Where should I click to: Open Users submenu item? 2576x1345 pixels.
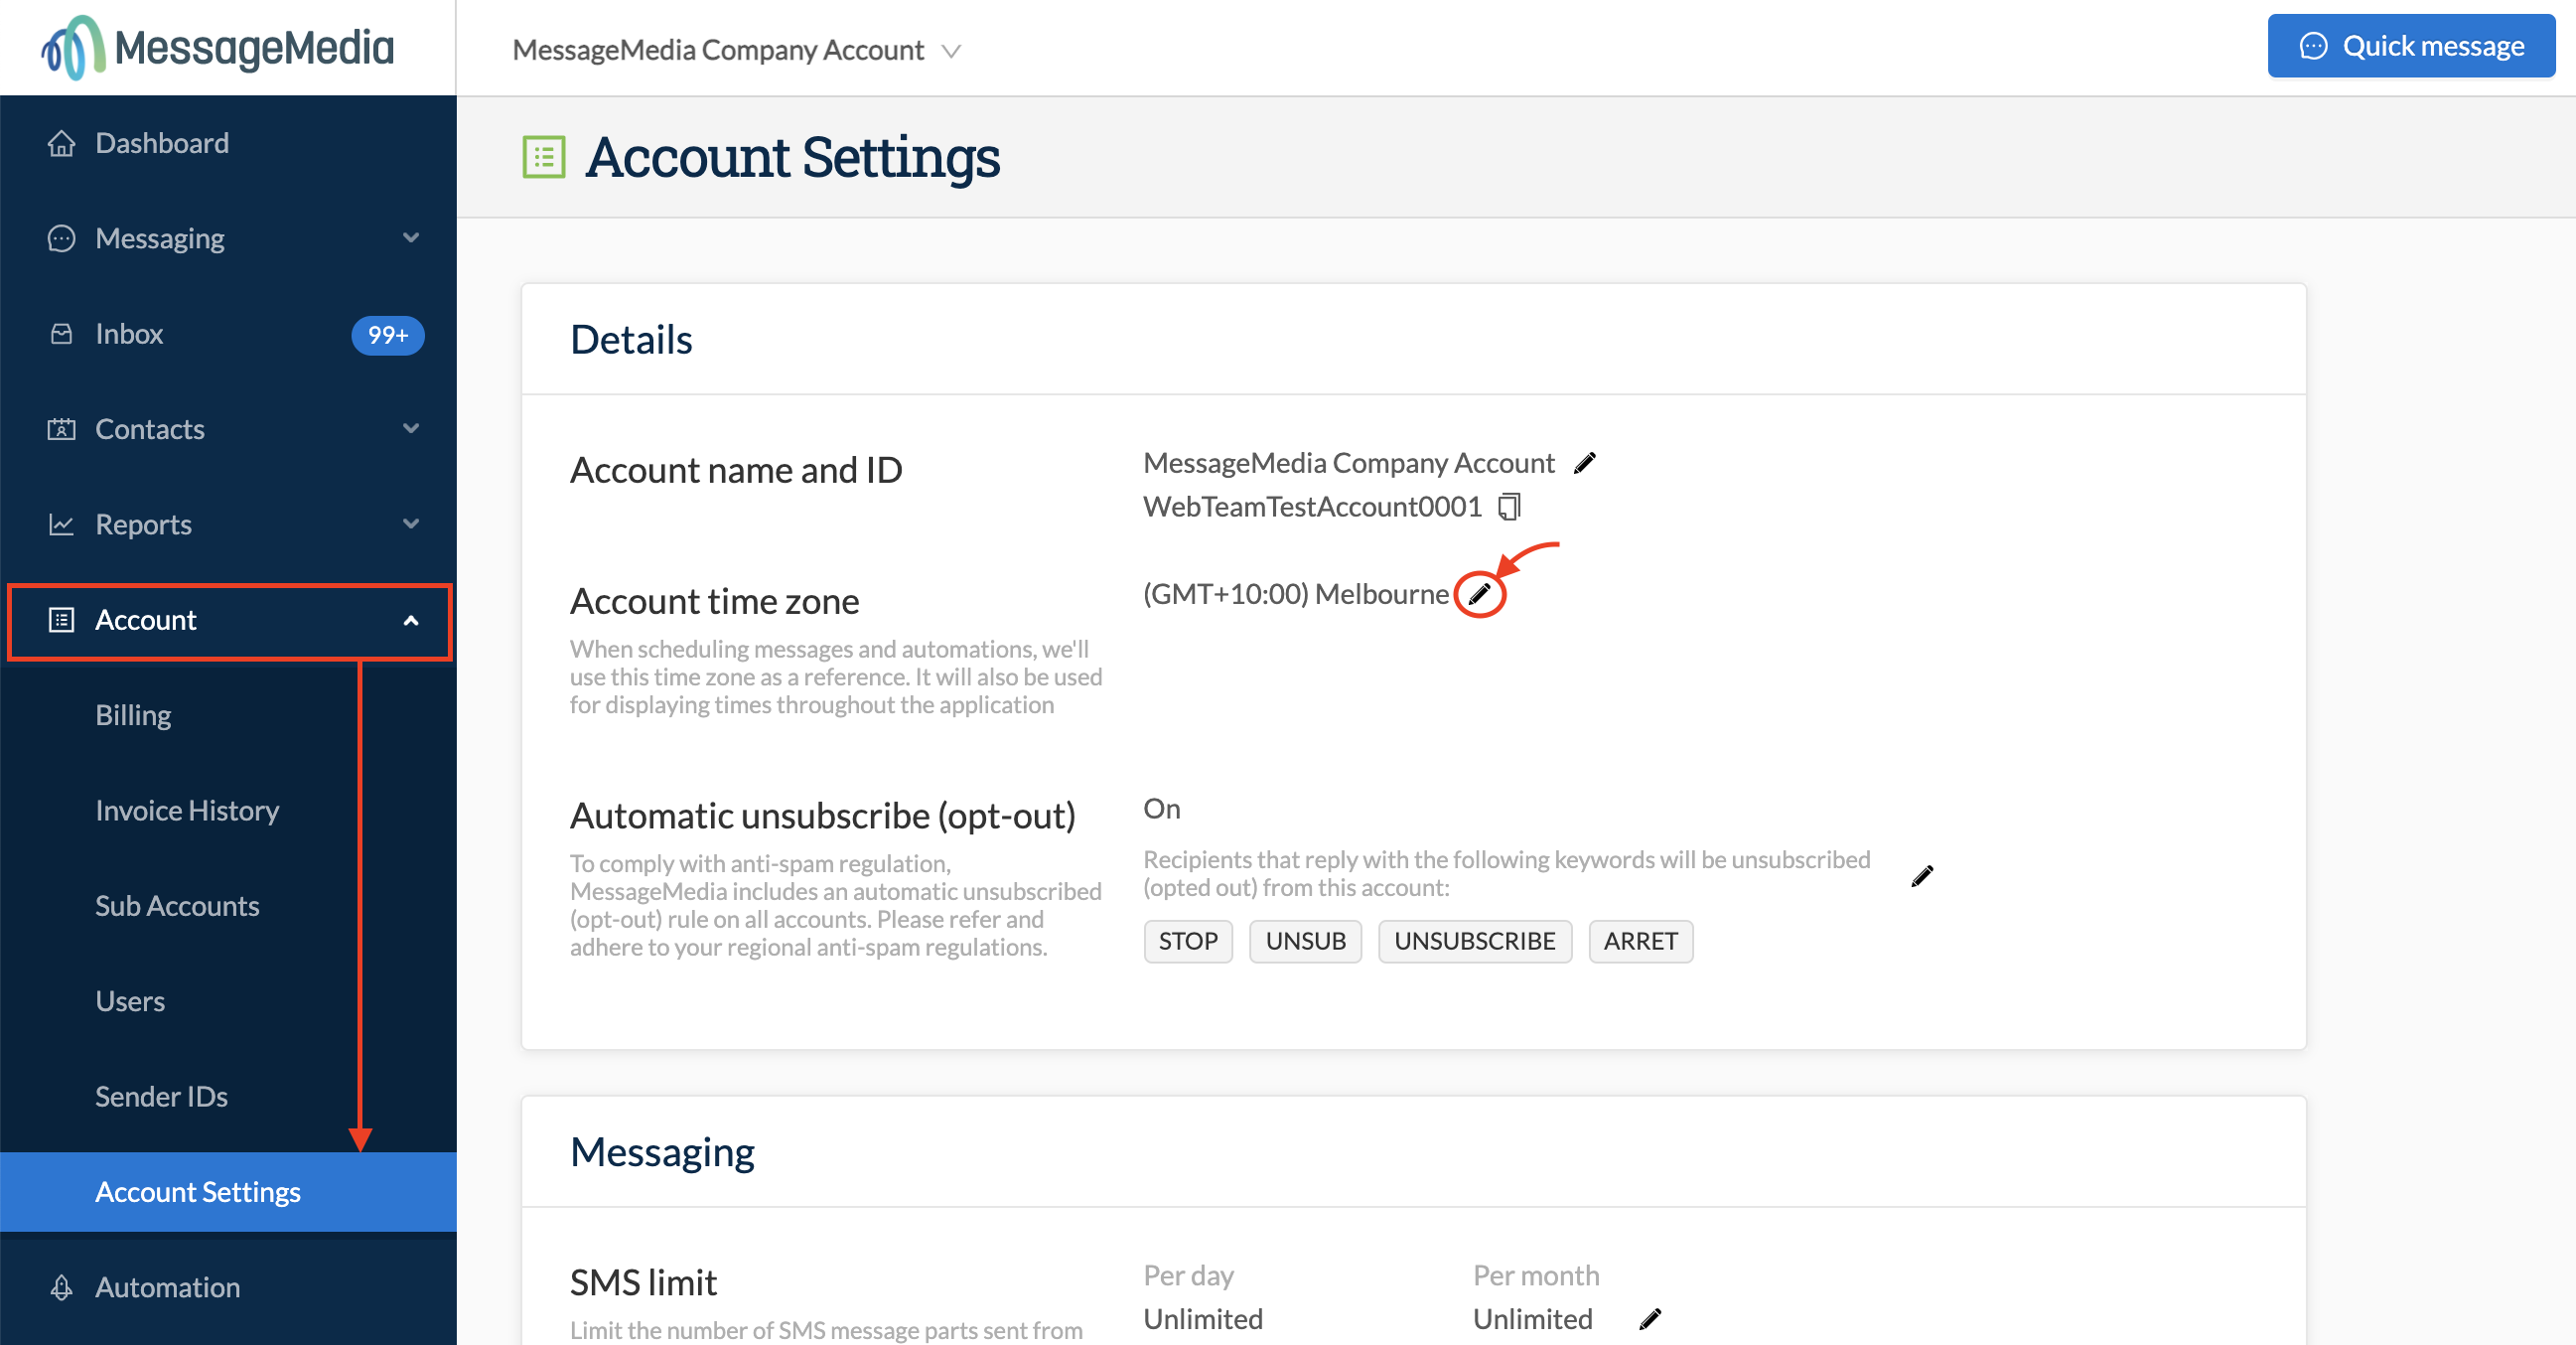point(130,1001)
